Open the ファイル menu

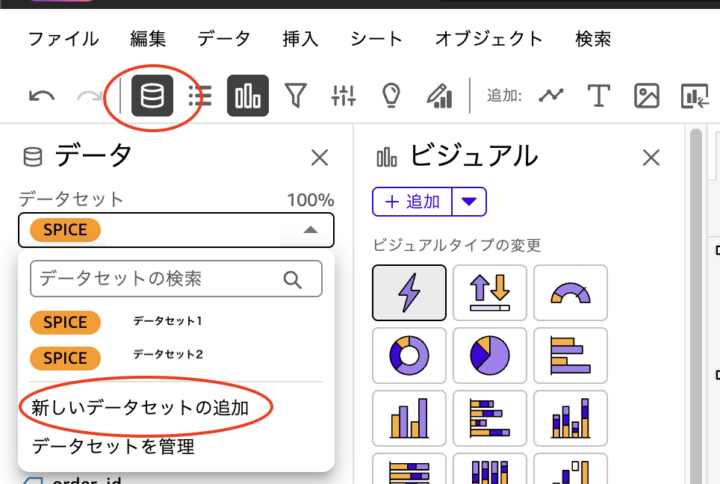coord(63,39)
